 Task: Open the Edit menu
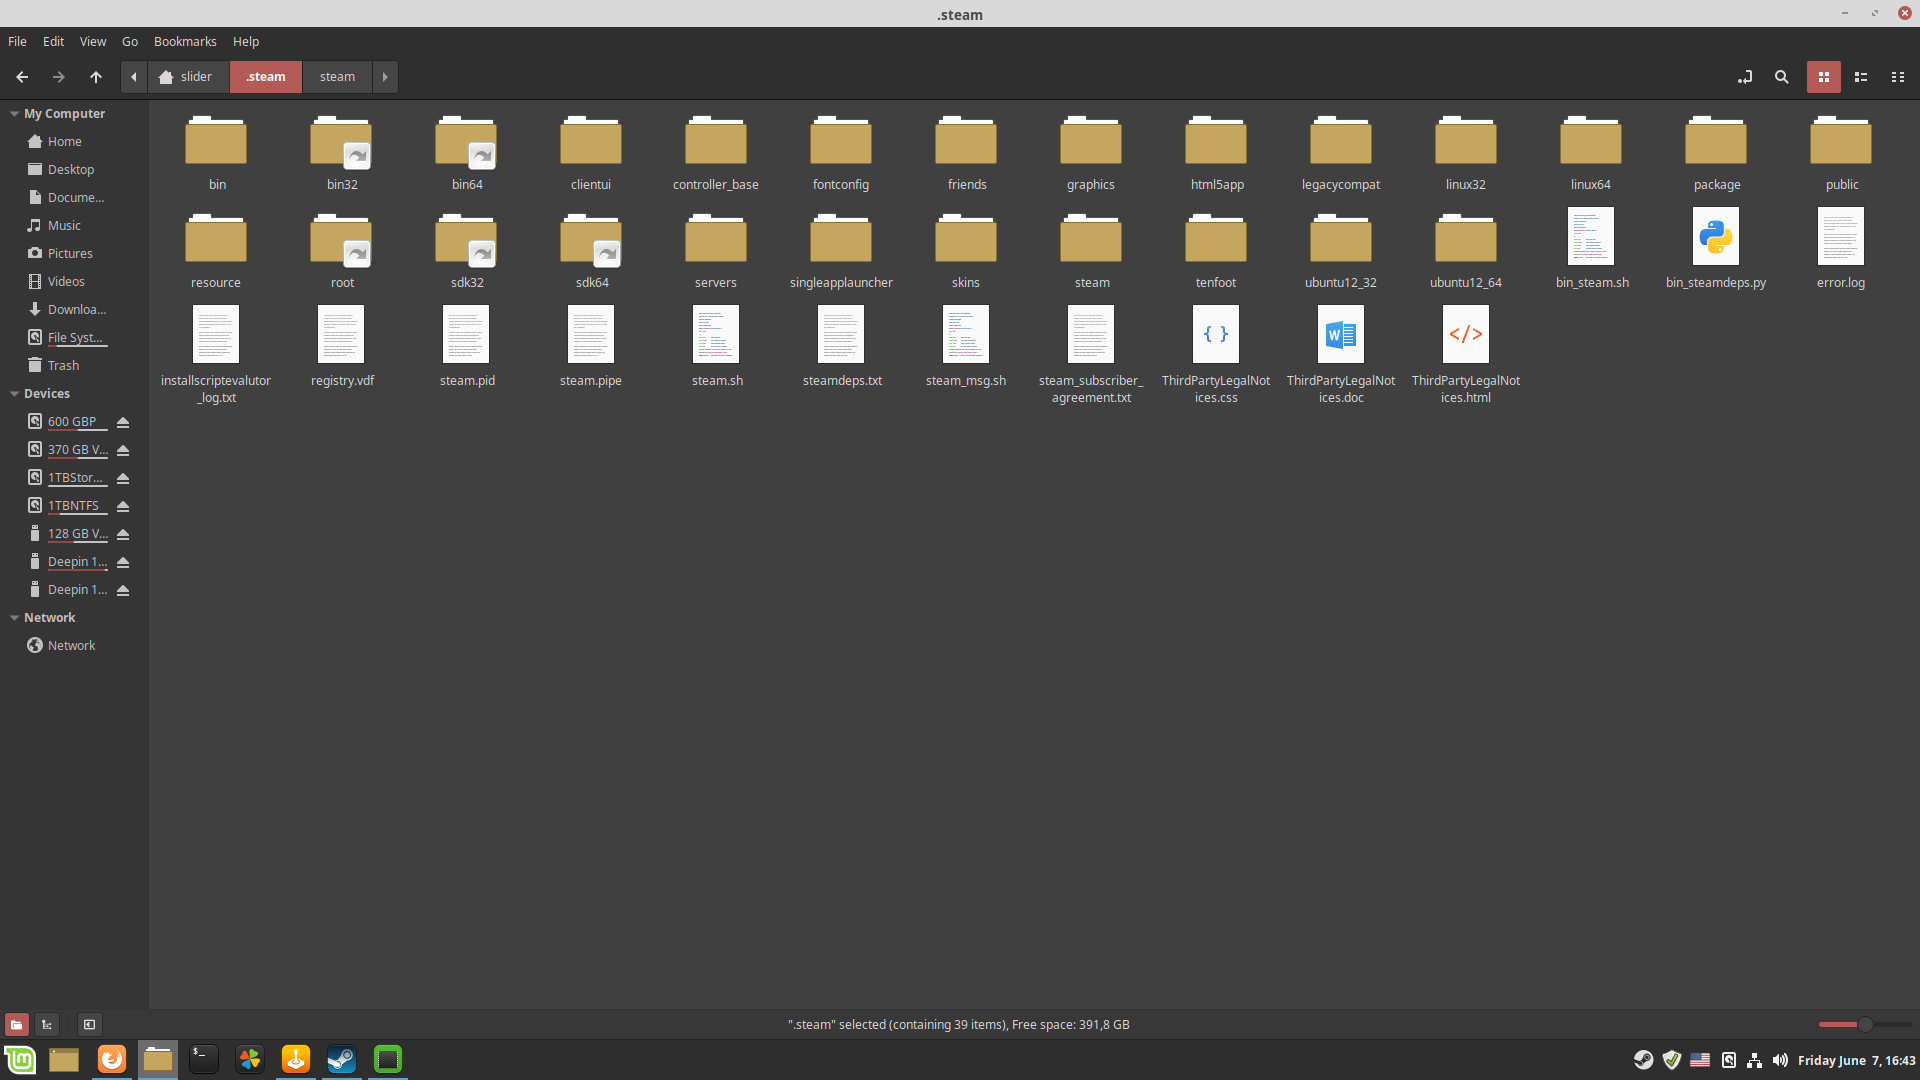[x=53, y=41]
